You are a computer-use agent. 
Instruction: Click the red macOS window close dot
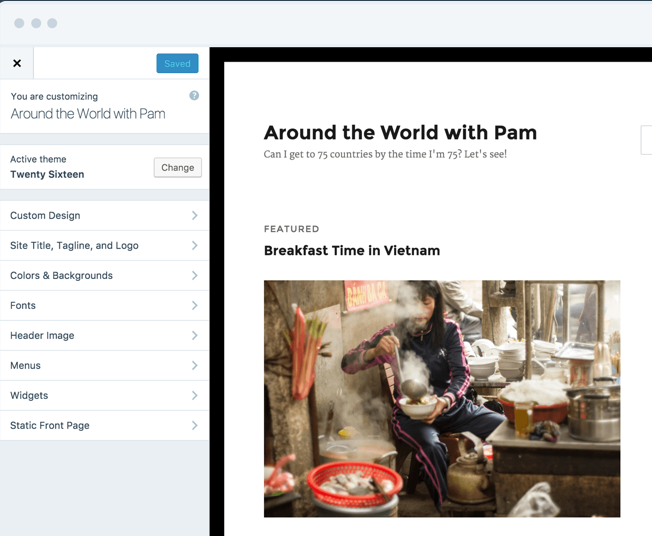(19, 23)
